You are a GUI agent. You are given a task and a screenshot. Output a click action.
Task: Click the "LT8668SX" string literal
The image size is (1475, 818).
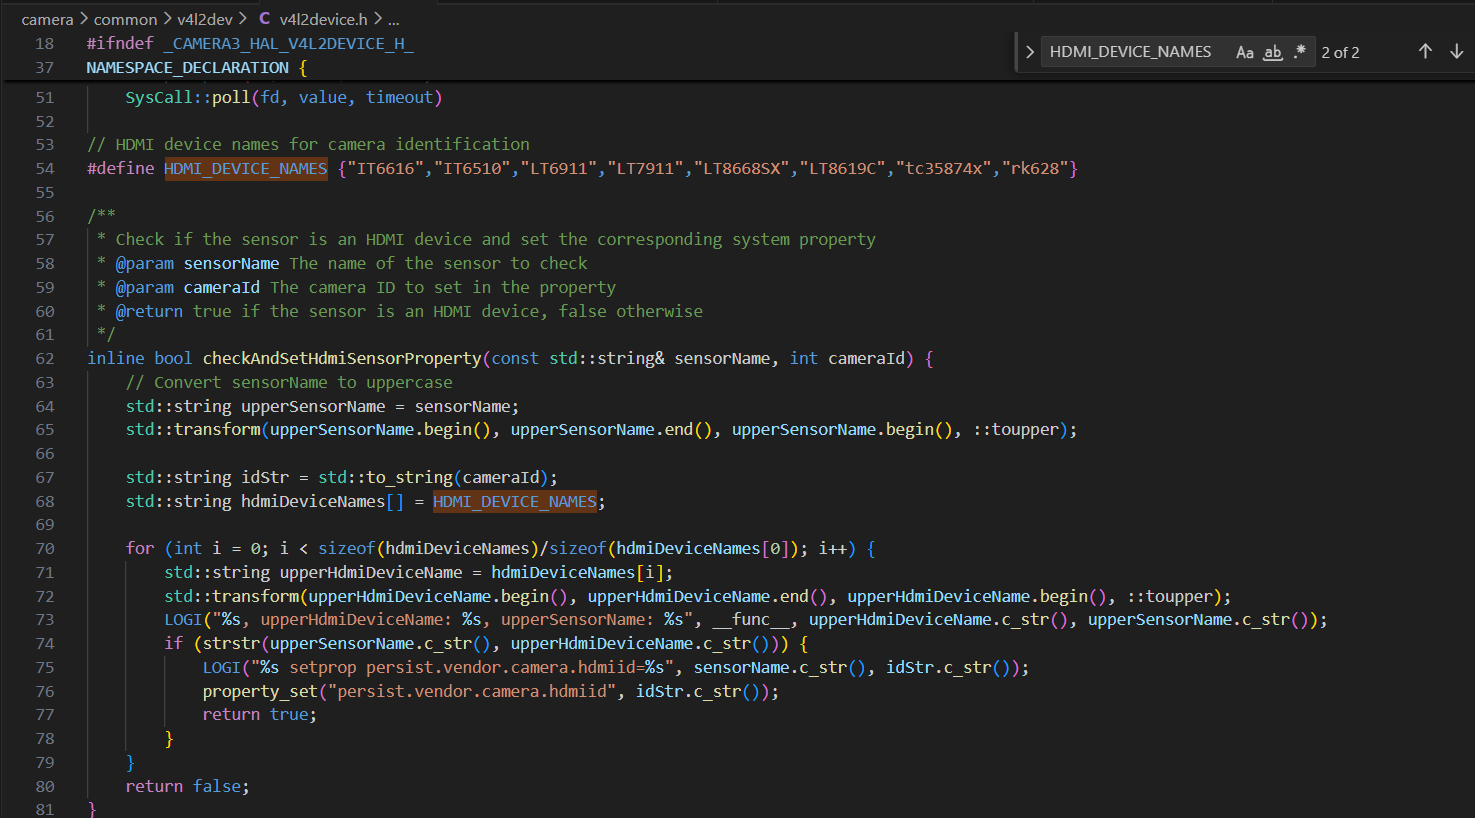coord(742,168)
